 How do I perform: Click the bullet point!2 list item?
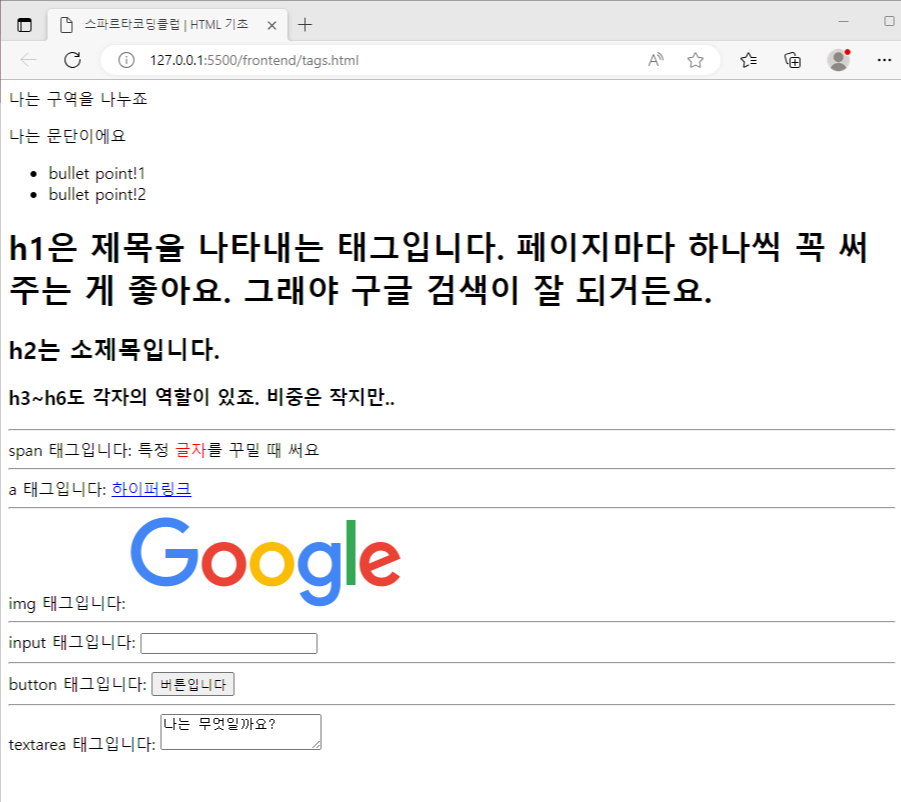point(97,195)
